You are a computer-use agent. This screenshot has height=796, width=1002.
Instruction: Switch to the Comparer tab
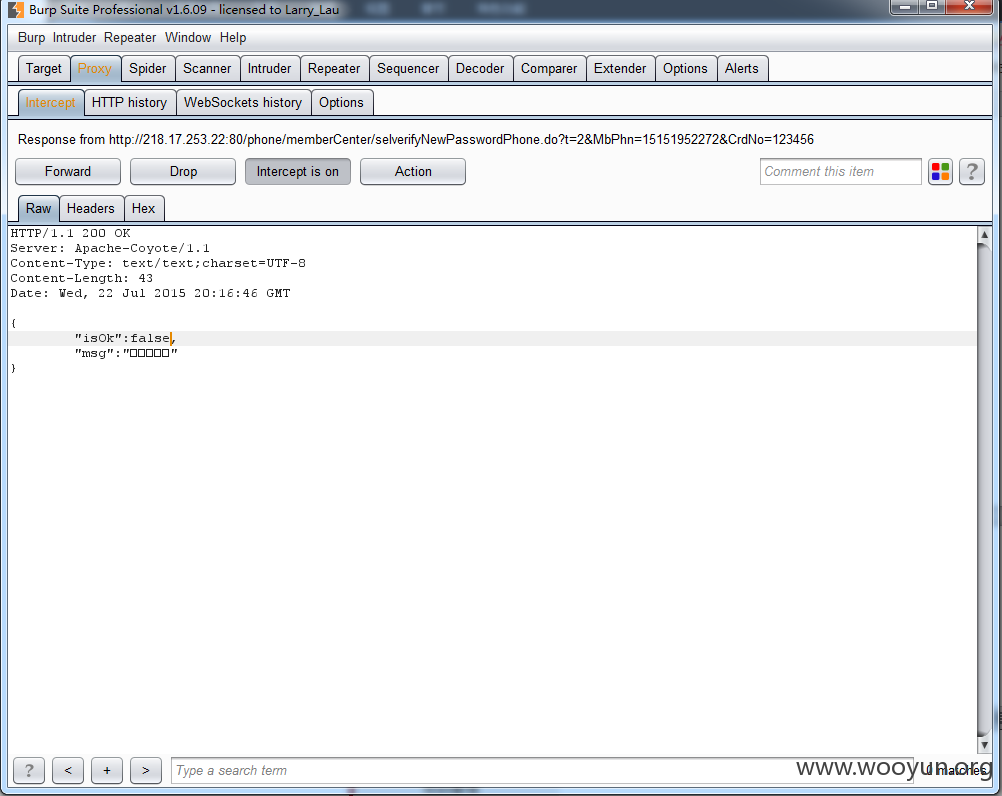(549, 68)
